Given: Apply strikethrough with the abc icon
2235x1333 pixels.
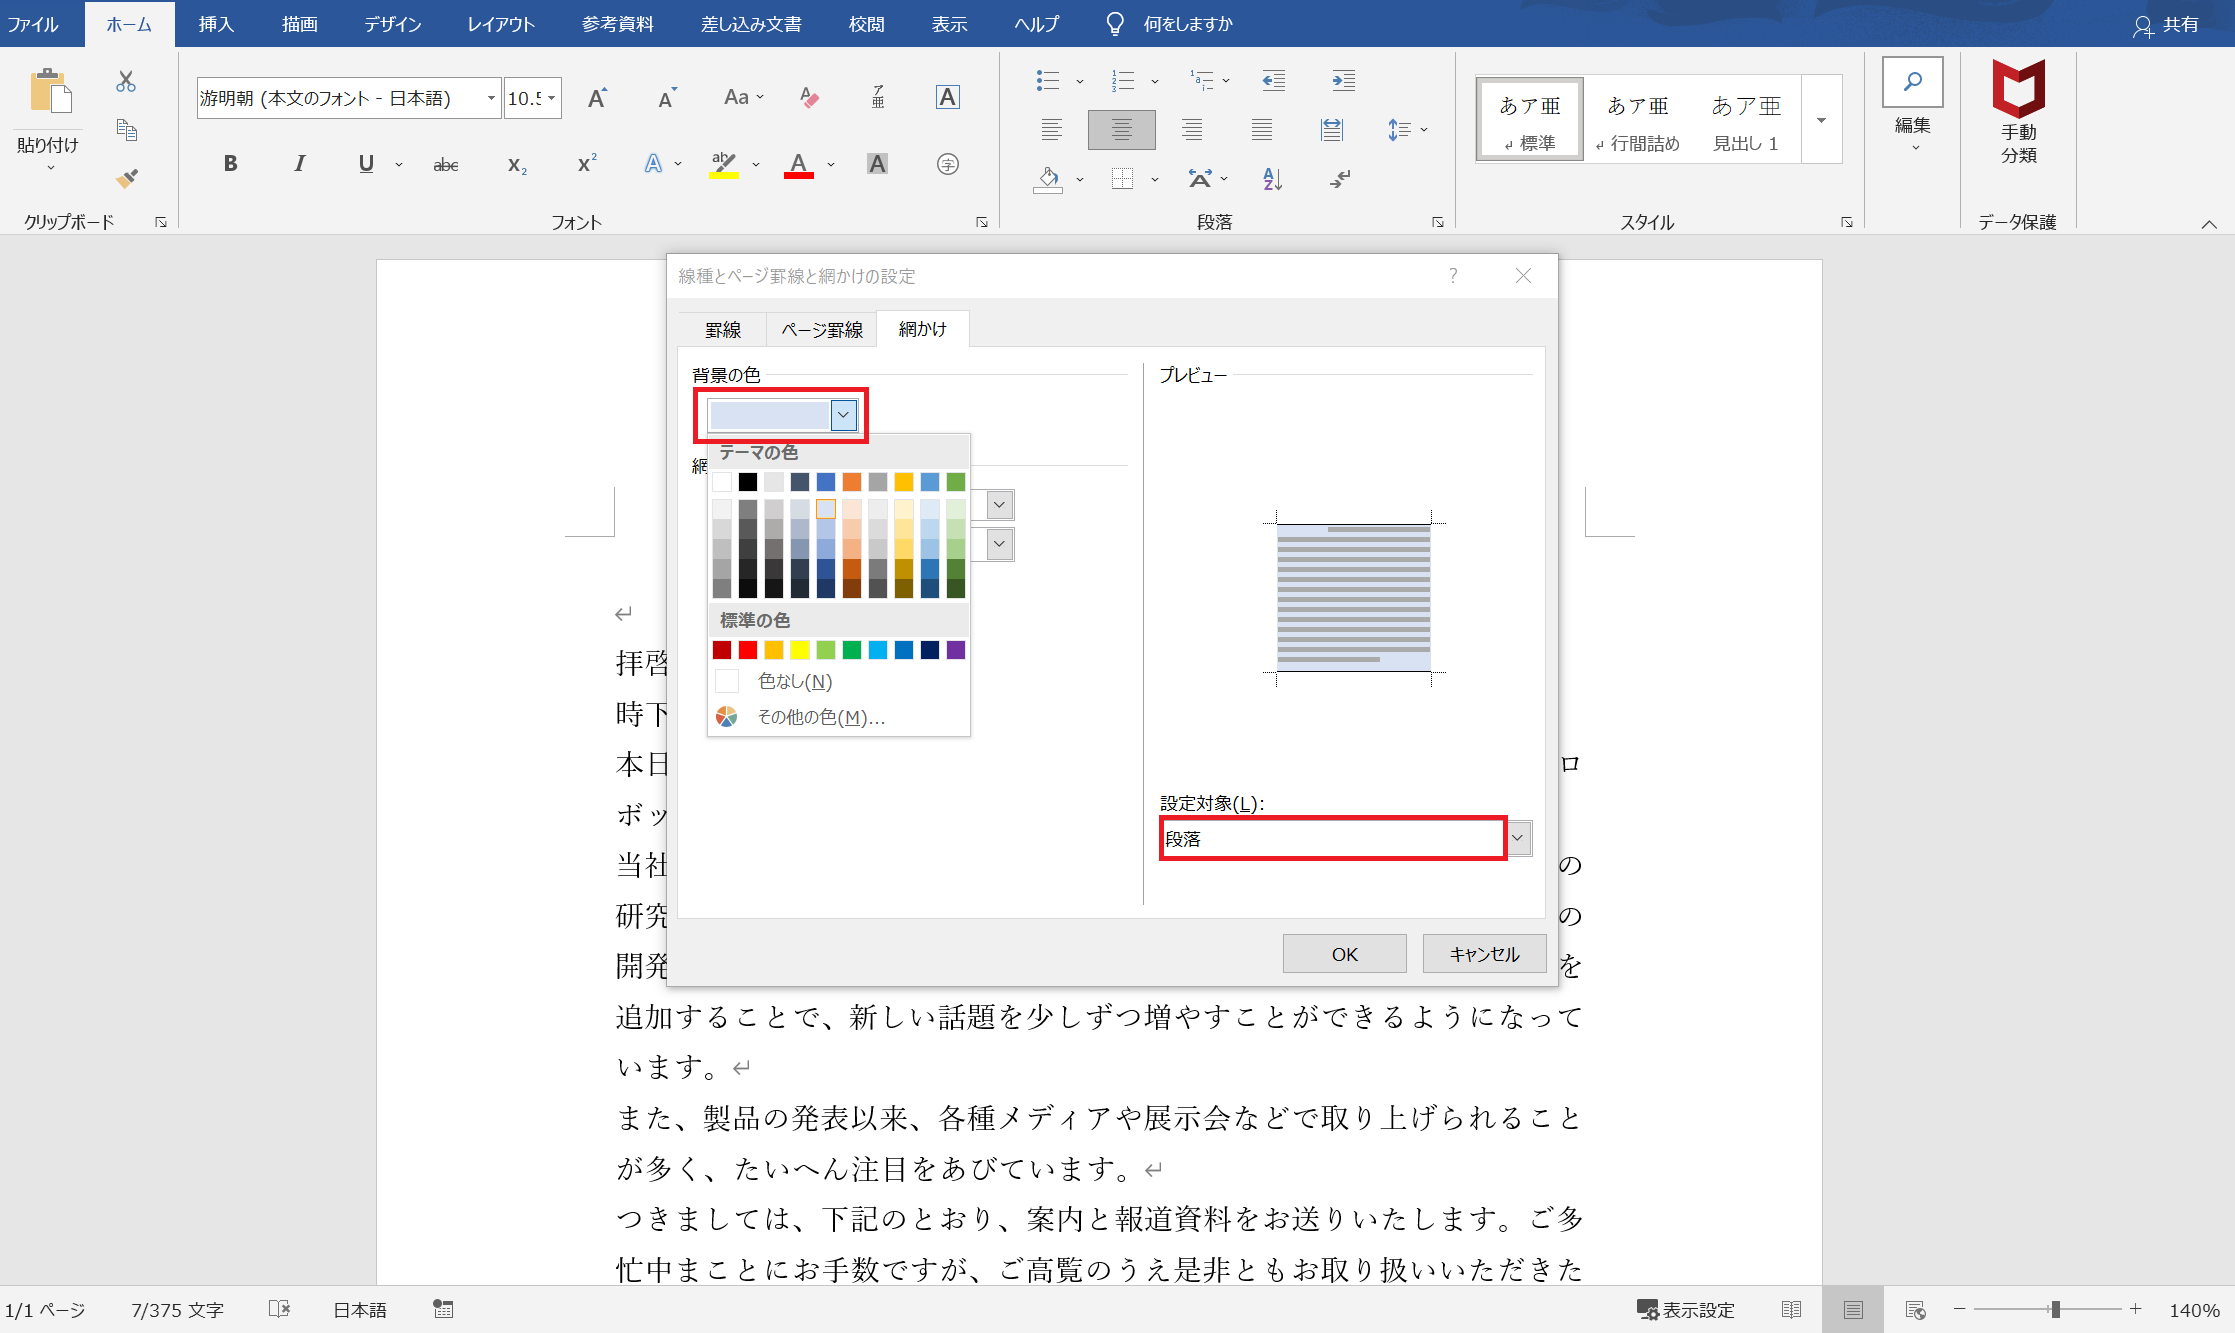Looking at the screenshot, I should coord(446,164).
